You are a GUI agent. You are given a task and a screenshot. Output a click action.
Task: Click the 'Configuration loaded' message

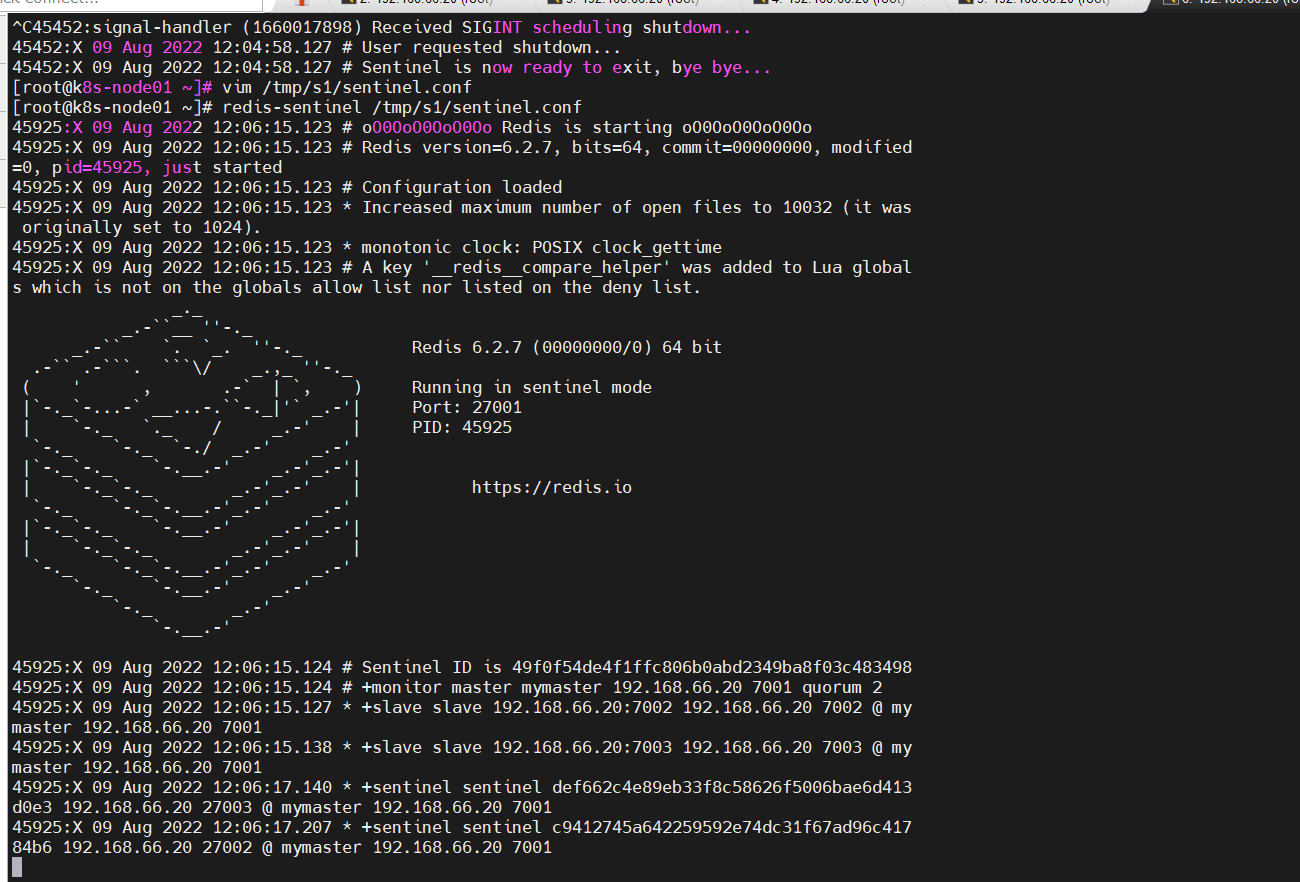pos(462,187)
